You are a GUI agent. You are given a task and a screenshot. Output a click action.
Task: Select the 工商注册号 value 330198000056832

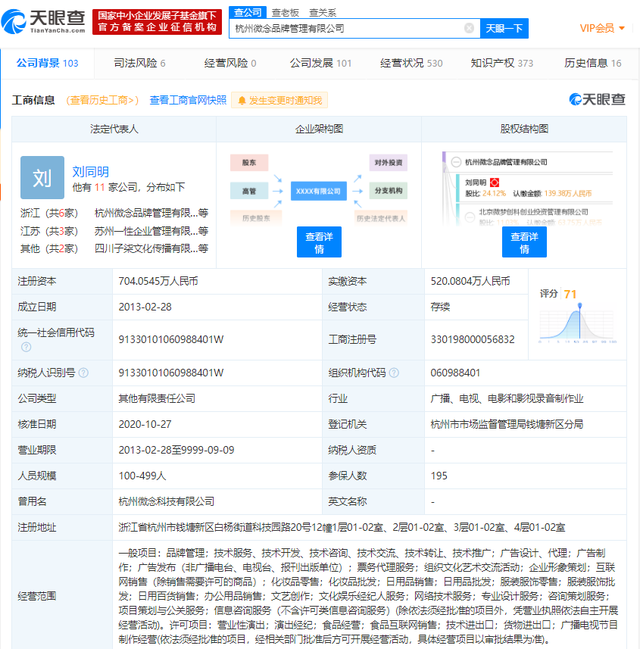(x=472, y=339)
